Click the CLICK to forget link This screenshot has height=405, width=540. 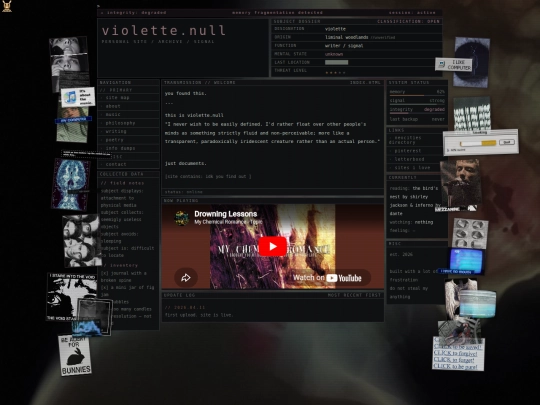click(x=454, y=360)
